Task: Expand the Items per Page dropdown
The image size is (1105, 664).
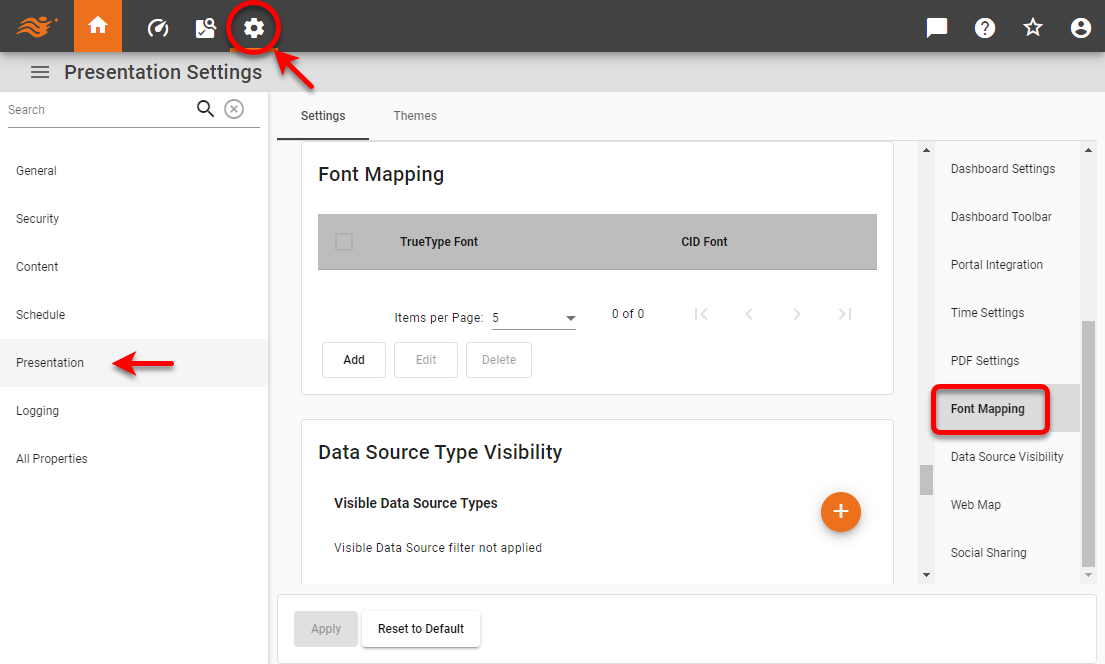Action: point(534,318)
